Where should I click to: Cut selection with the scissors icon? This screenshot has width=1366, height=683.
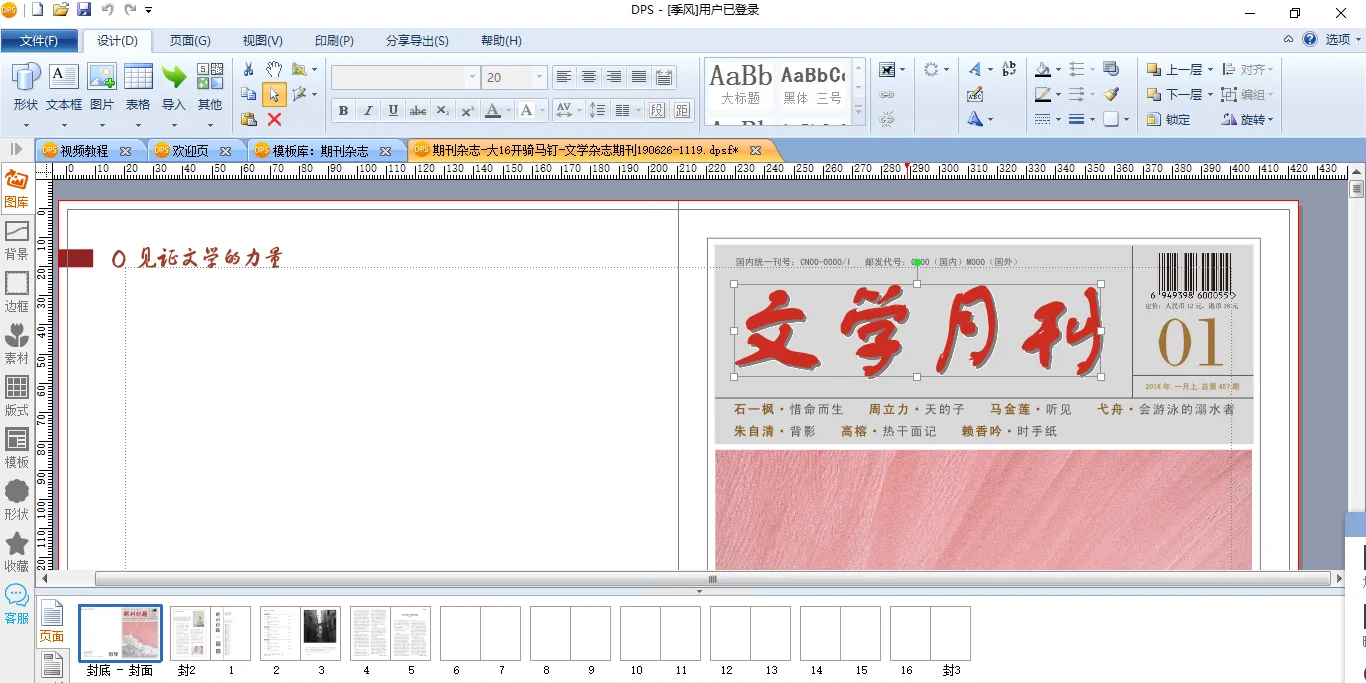[249, 69]
